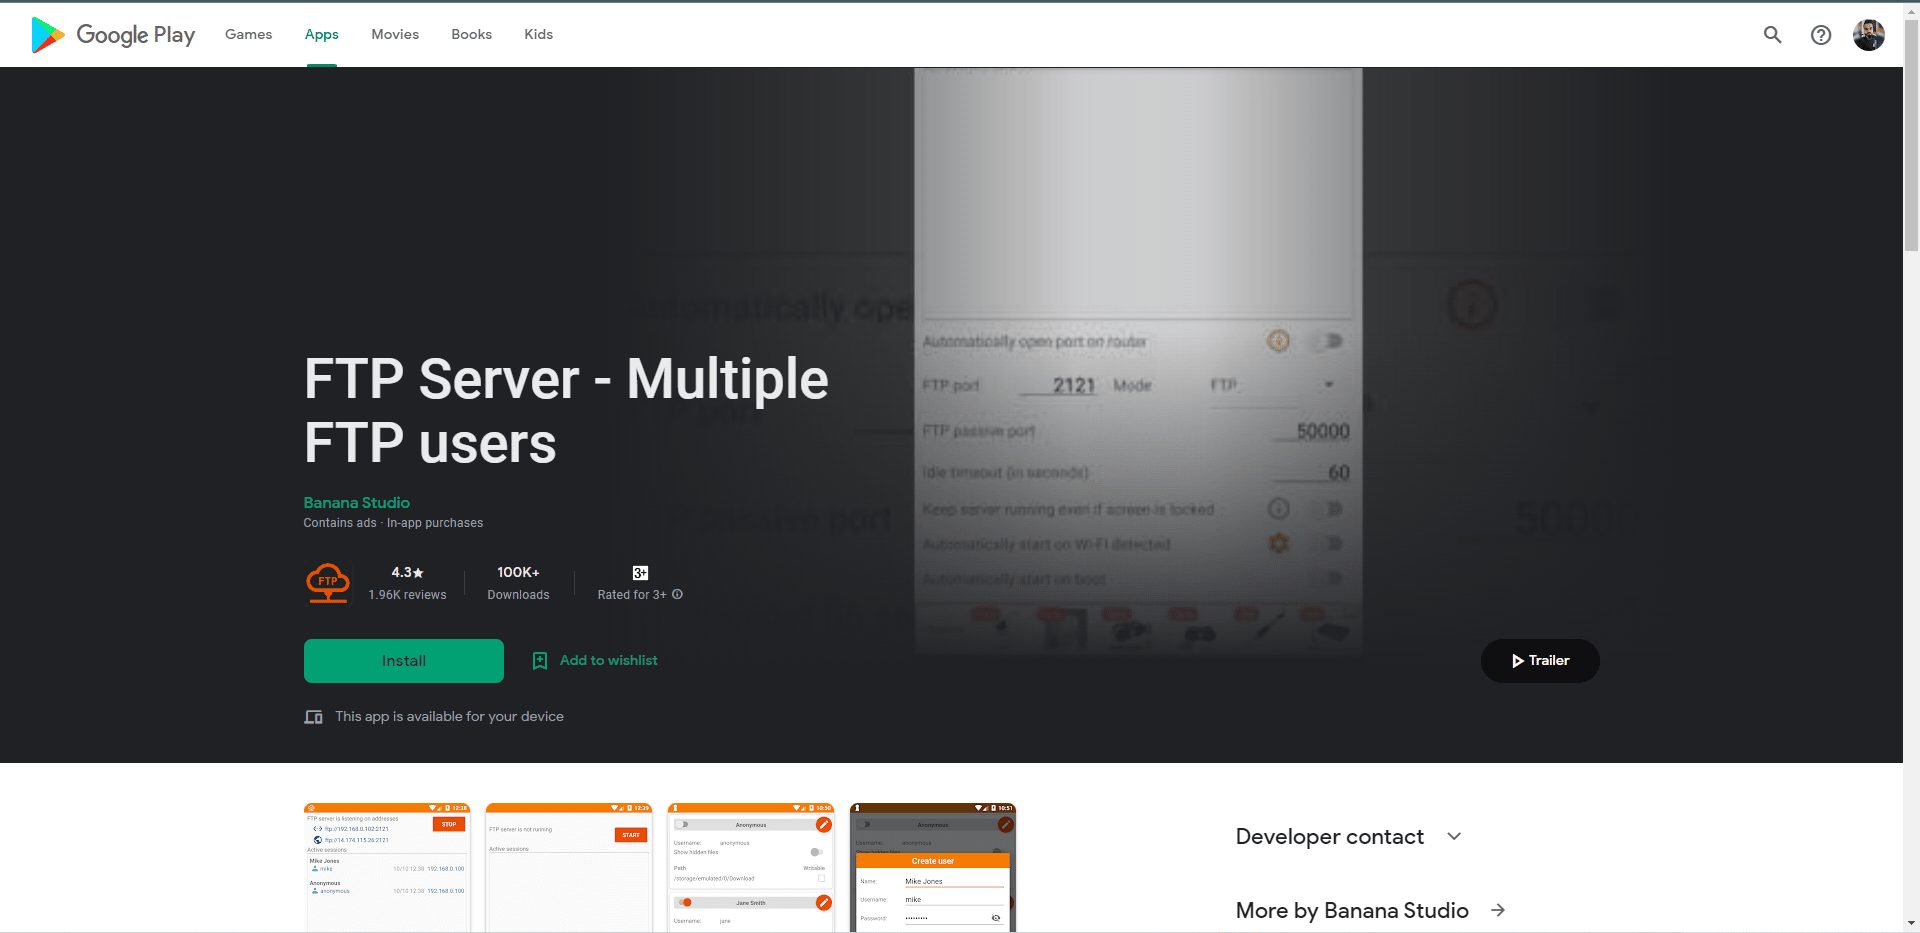Go to the Games tab
The height and width of the screenshot is (933, 1920).
[248, 34]
